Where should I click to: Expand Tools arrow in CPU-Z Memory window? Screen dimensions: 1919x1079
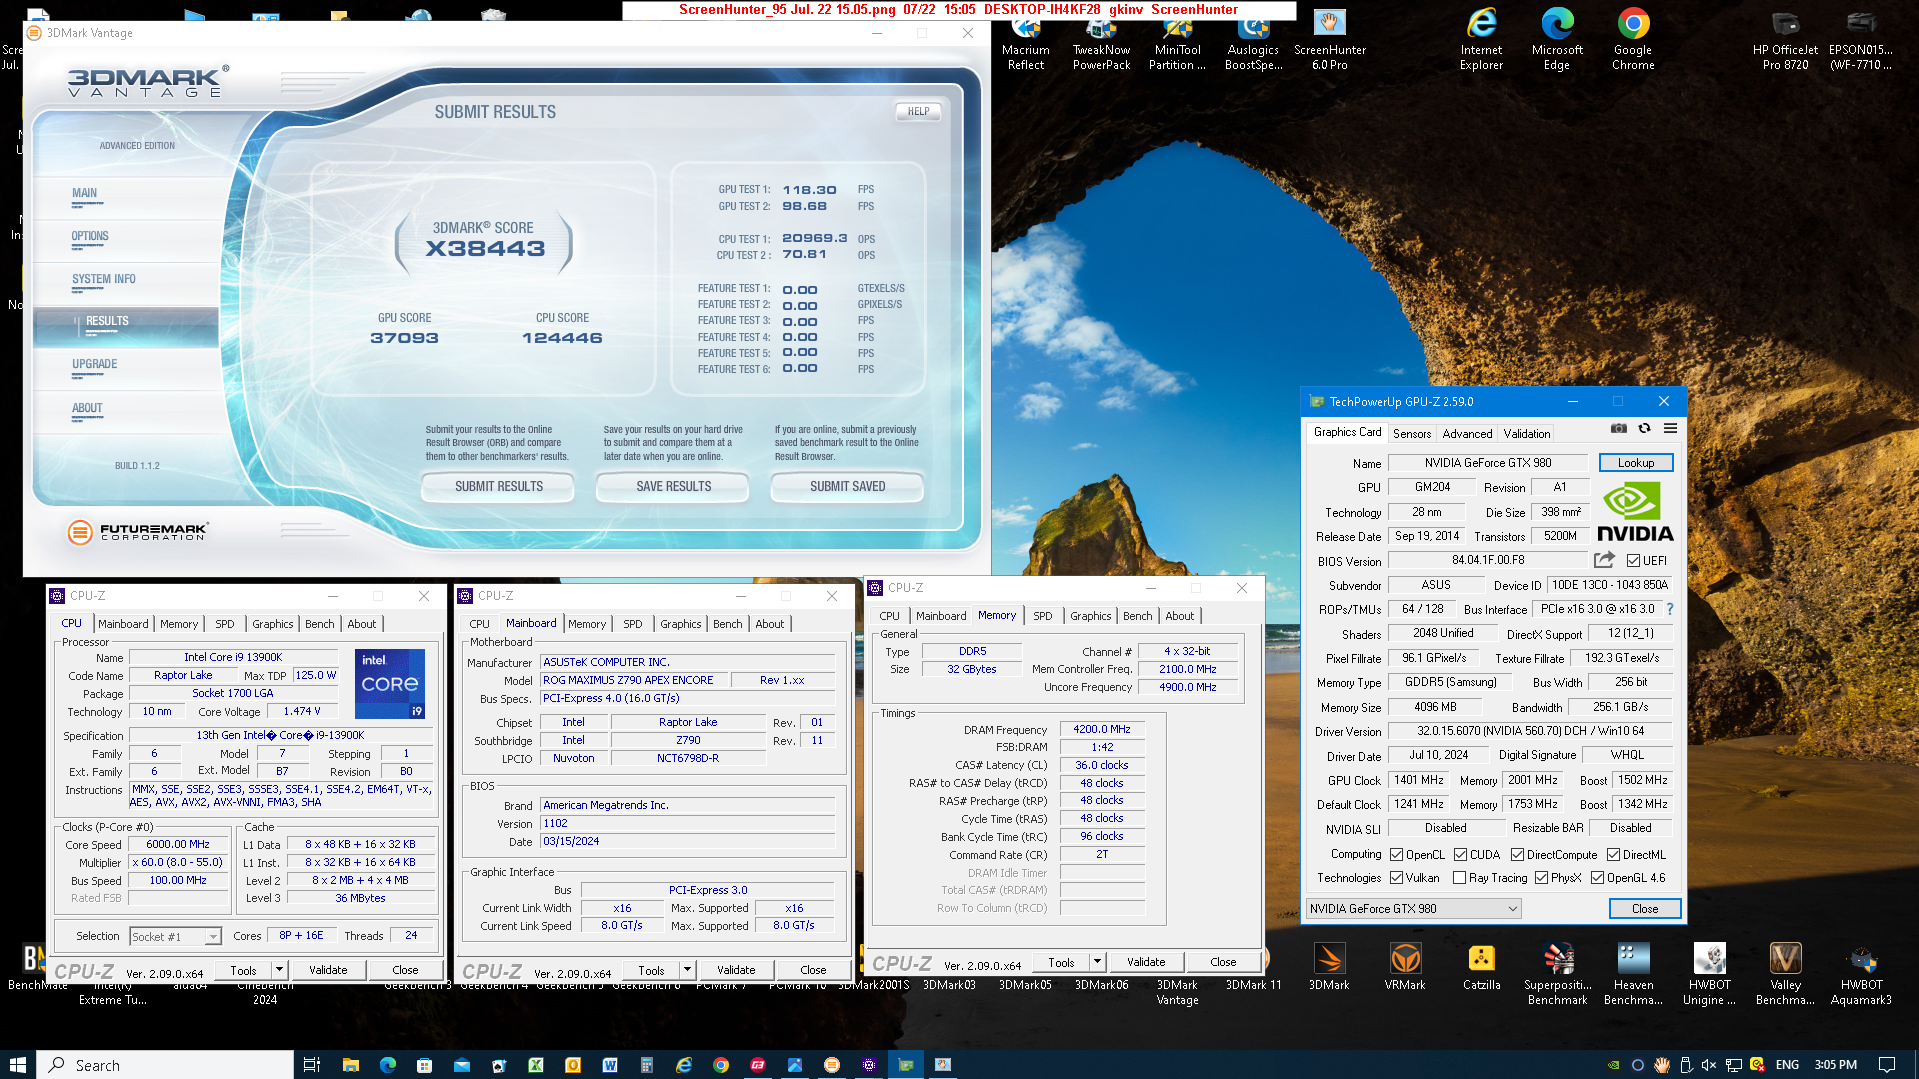(1097, 962)
